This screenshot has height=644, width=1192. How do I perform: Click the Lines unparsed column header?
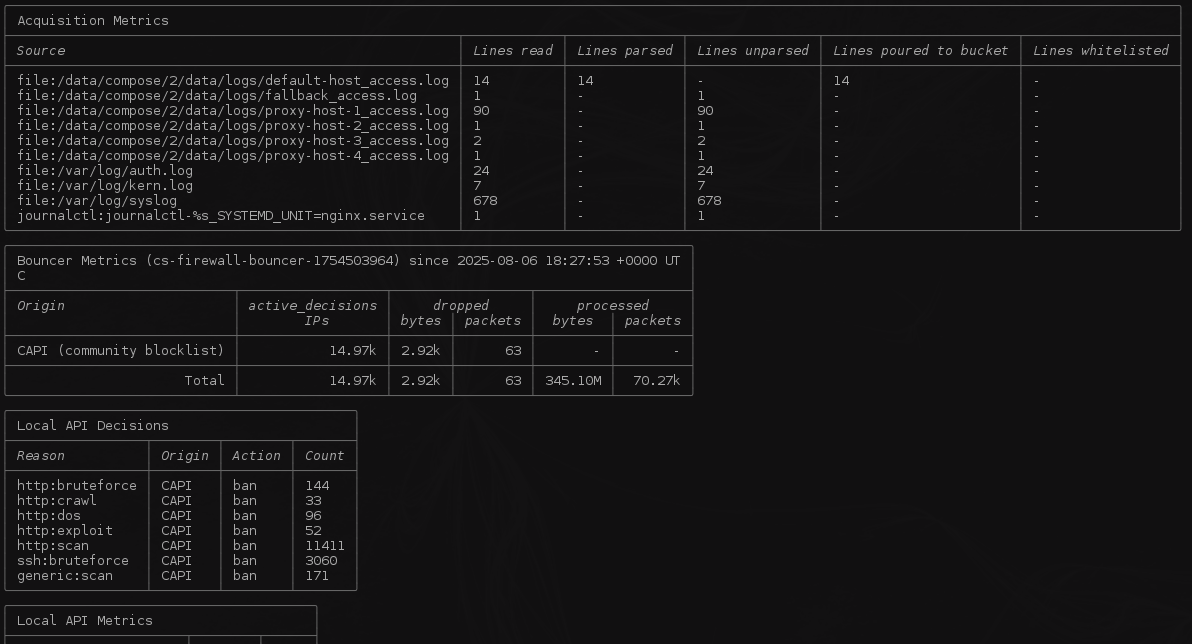(753, 50)
